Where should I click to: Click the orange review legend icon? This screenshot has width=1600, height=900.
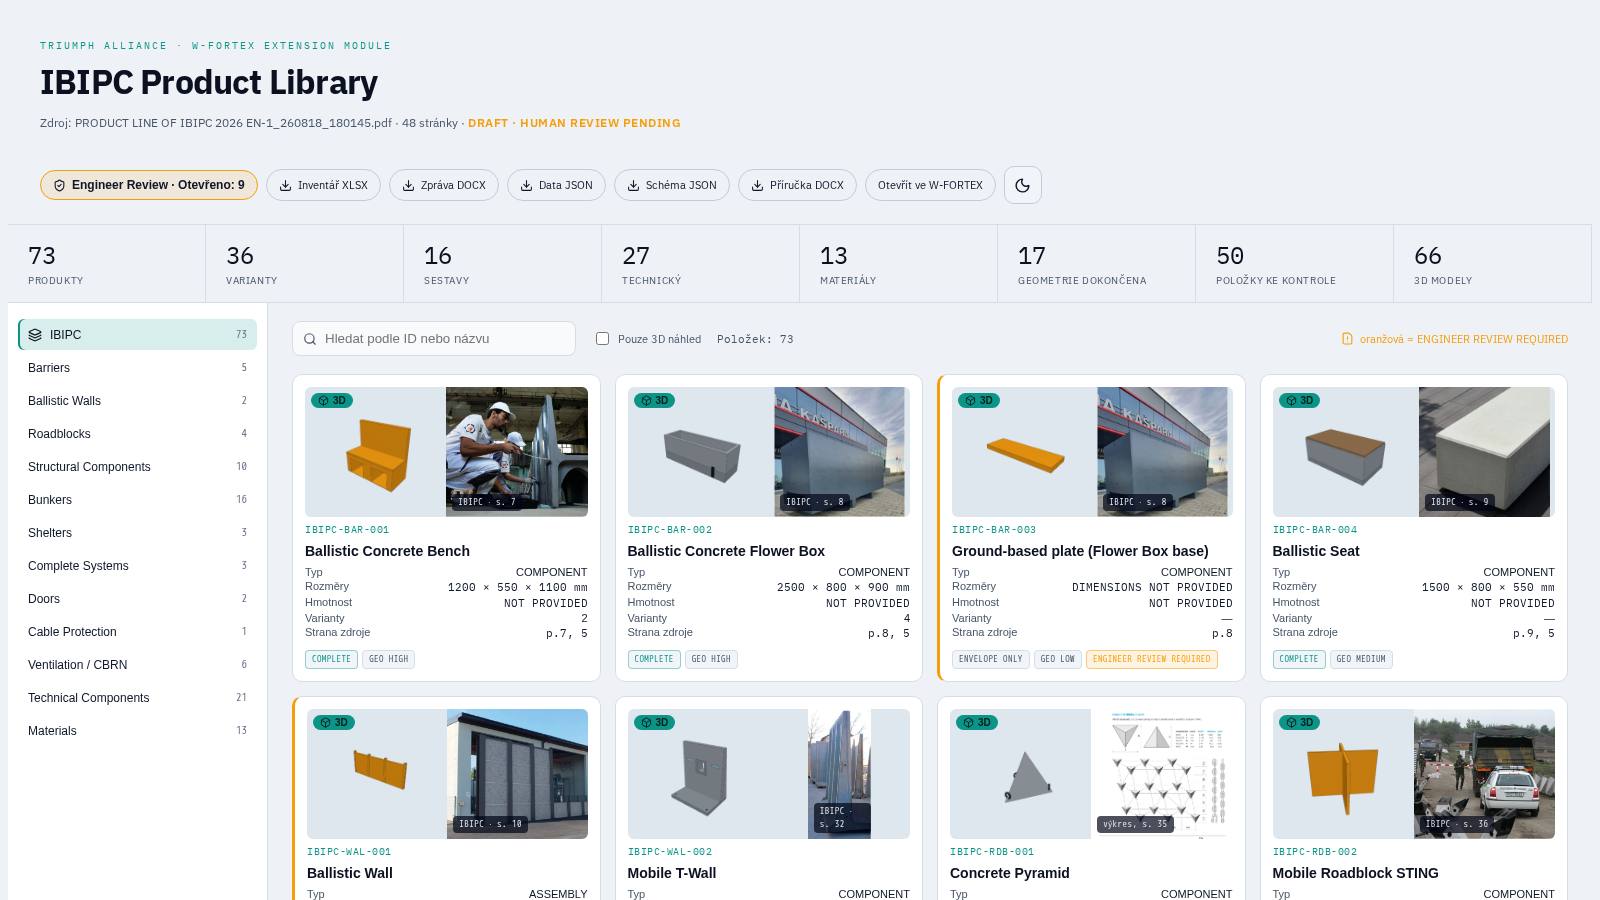tap(1347, 339)
